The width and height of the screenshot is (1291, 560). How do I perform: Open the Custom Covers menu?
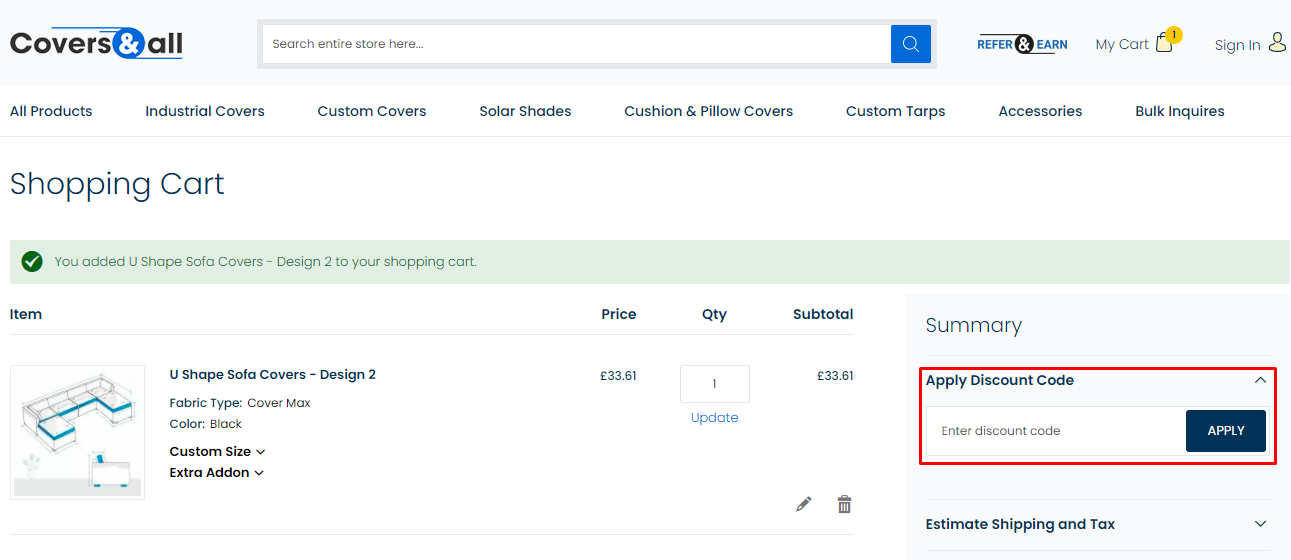click(372, 111)
